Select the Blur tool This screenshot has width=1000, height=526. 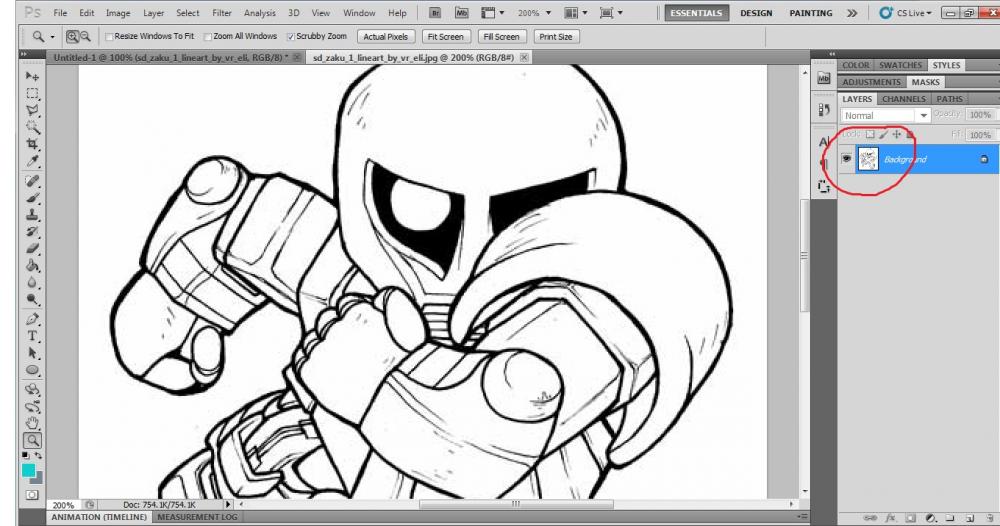click(32, 282)
